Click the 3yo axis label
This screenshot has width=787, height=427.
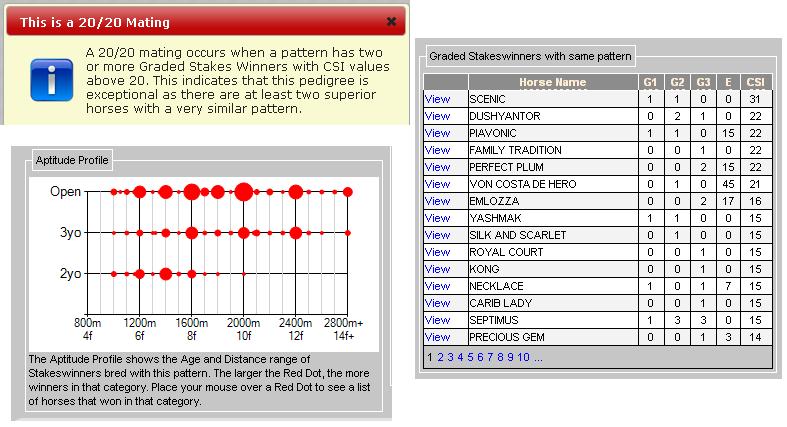(70, 233)
